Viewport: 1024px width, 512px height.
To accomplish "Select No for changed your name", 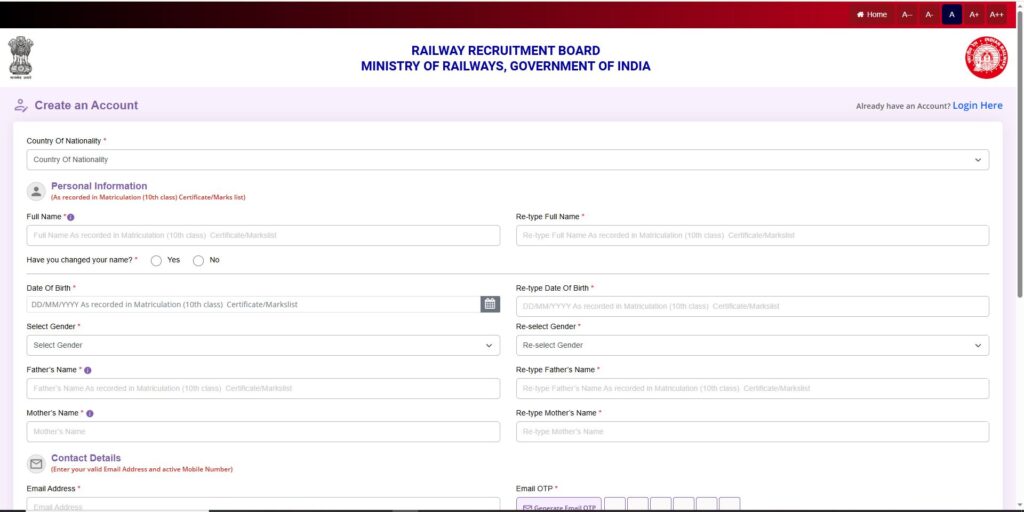I will point(198,261).
